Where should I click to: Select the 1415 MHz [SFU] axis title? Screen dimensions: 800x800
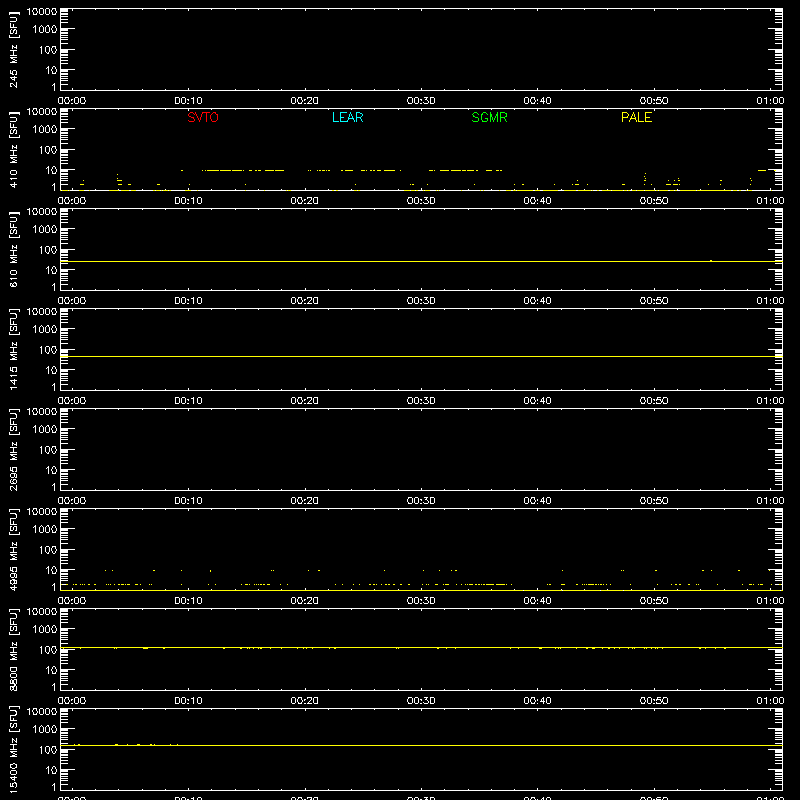[x=13, y=349]
